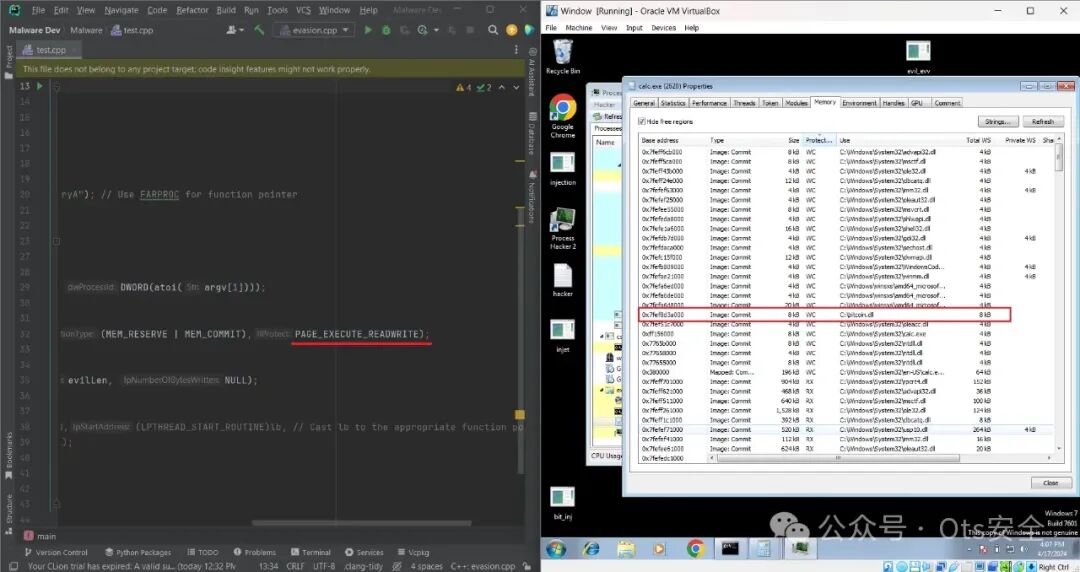Switch to the Modules tab
The height and width of the screenshot is (572, 1080).
pos(796,103)
